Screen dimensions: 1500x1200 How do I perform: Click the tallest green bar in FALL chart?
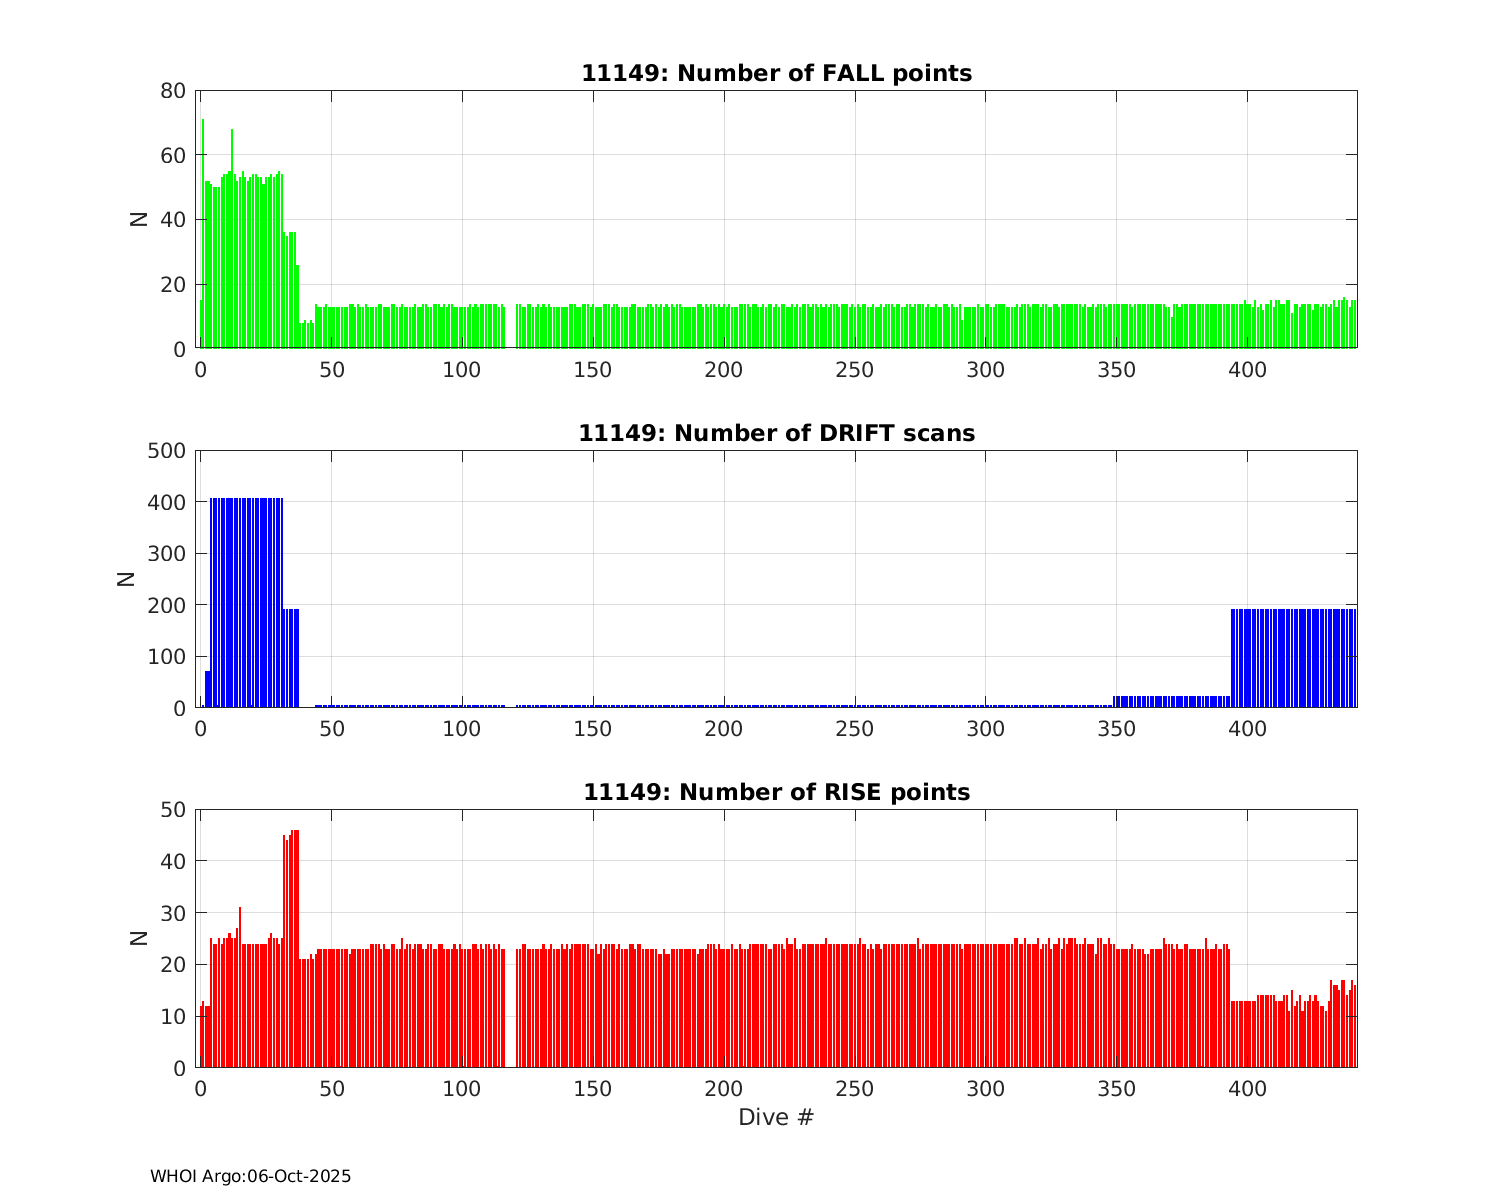click(203, 230)
